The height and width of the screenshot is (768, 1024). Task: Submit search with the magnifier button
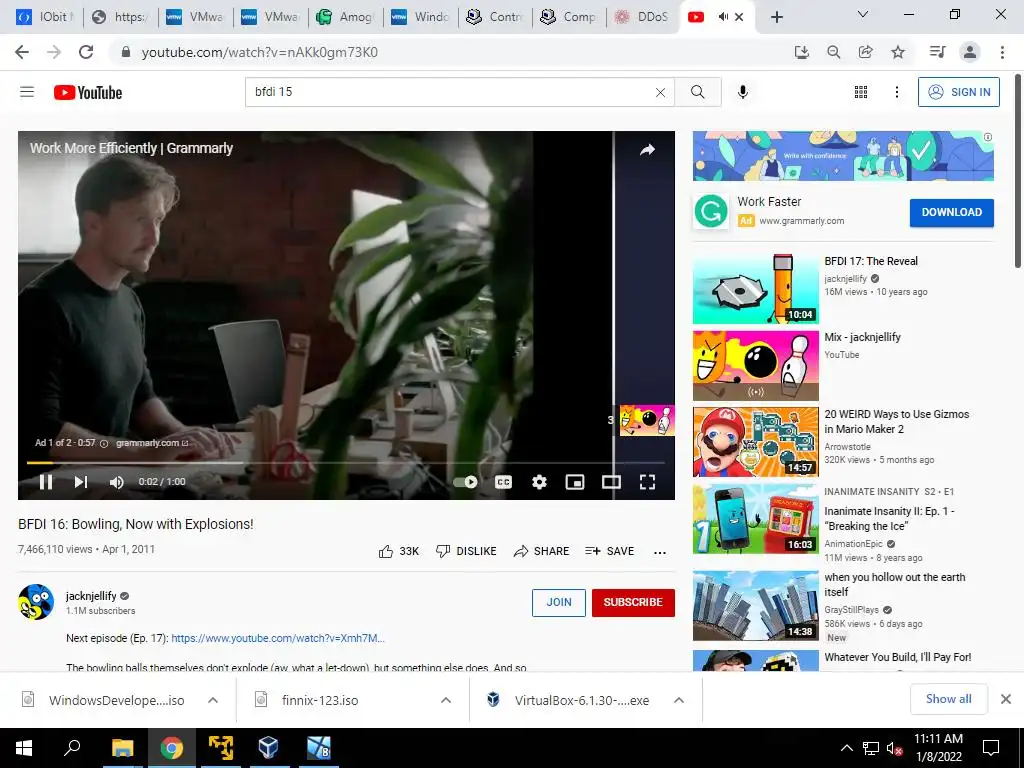tap(697, 92)
